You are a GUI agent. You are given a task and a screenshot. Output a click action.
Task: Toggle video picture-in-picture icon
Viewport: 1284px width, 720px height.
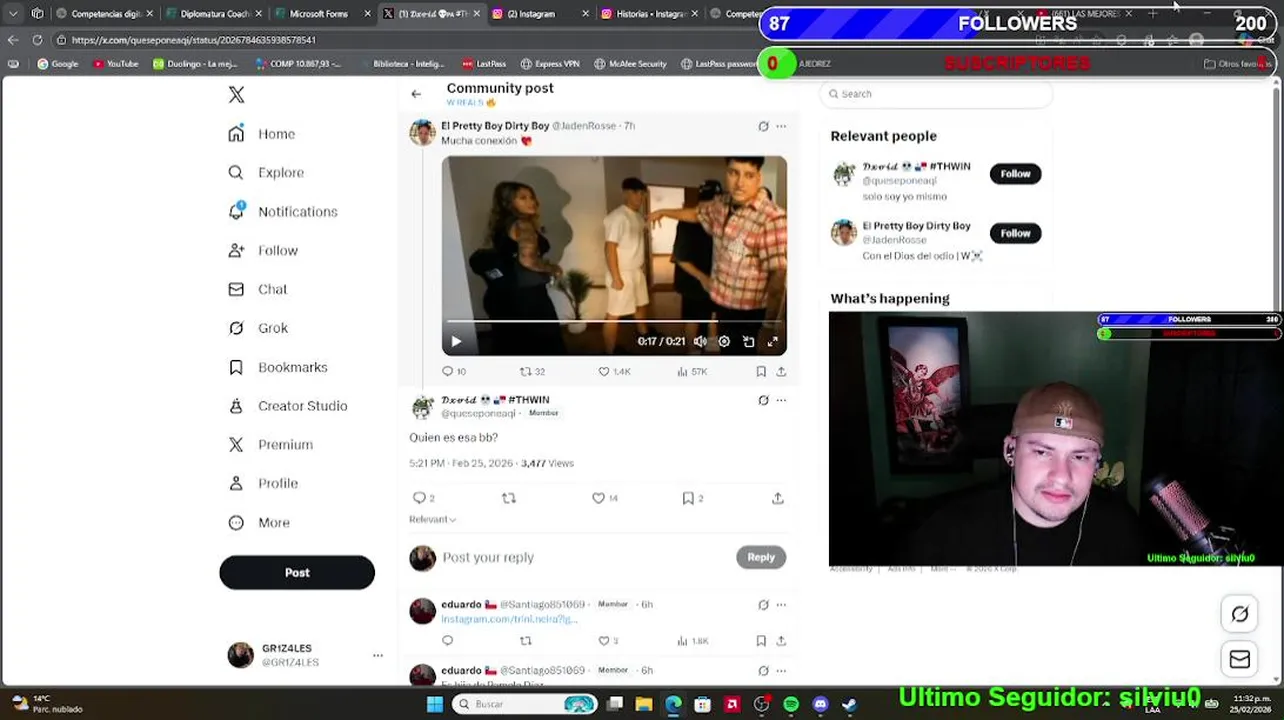[x=748, y=341]
